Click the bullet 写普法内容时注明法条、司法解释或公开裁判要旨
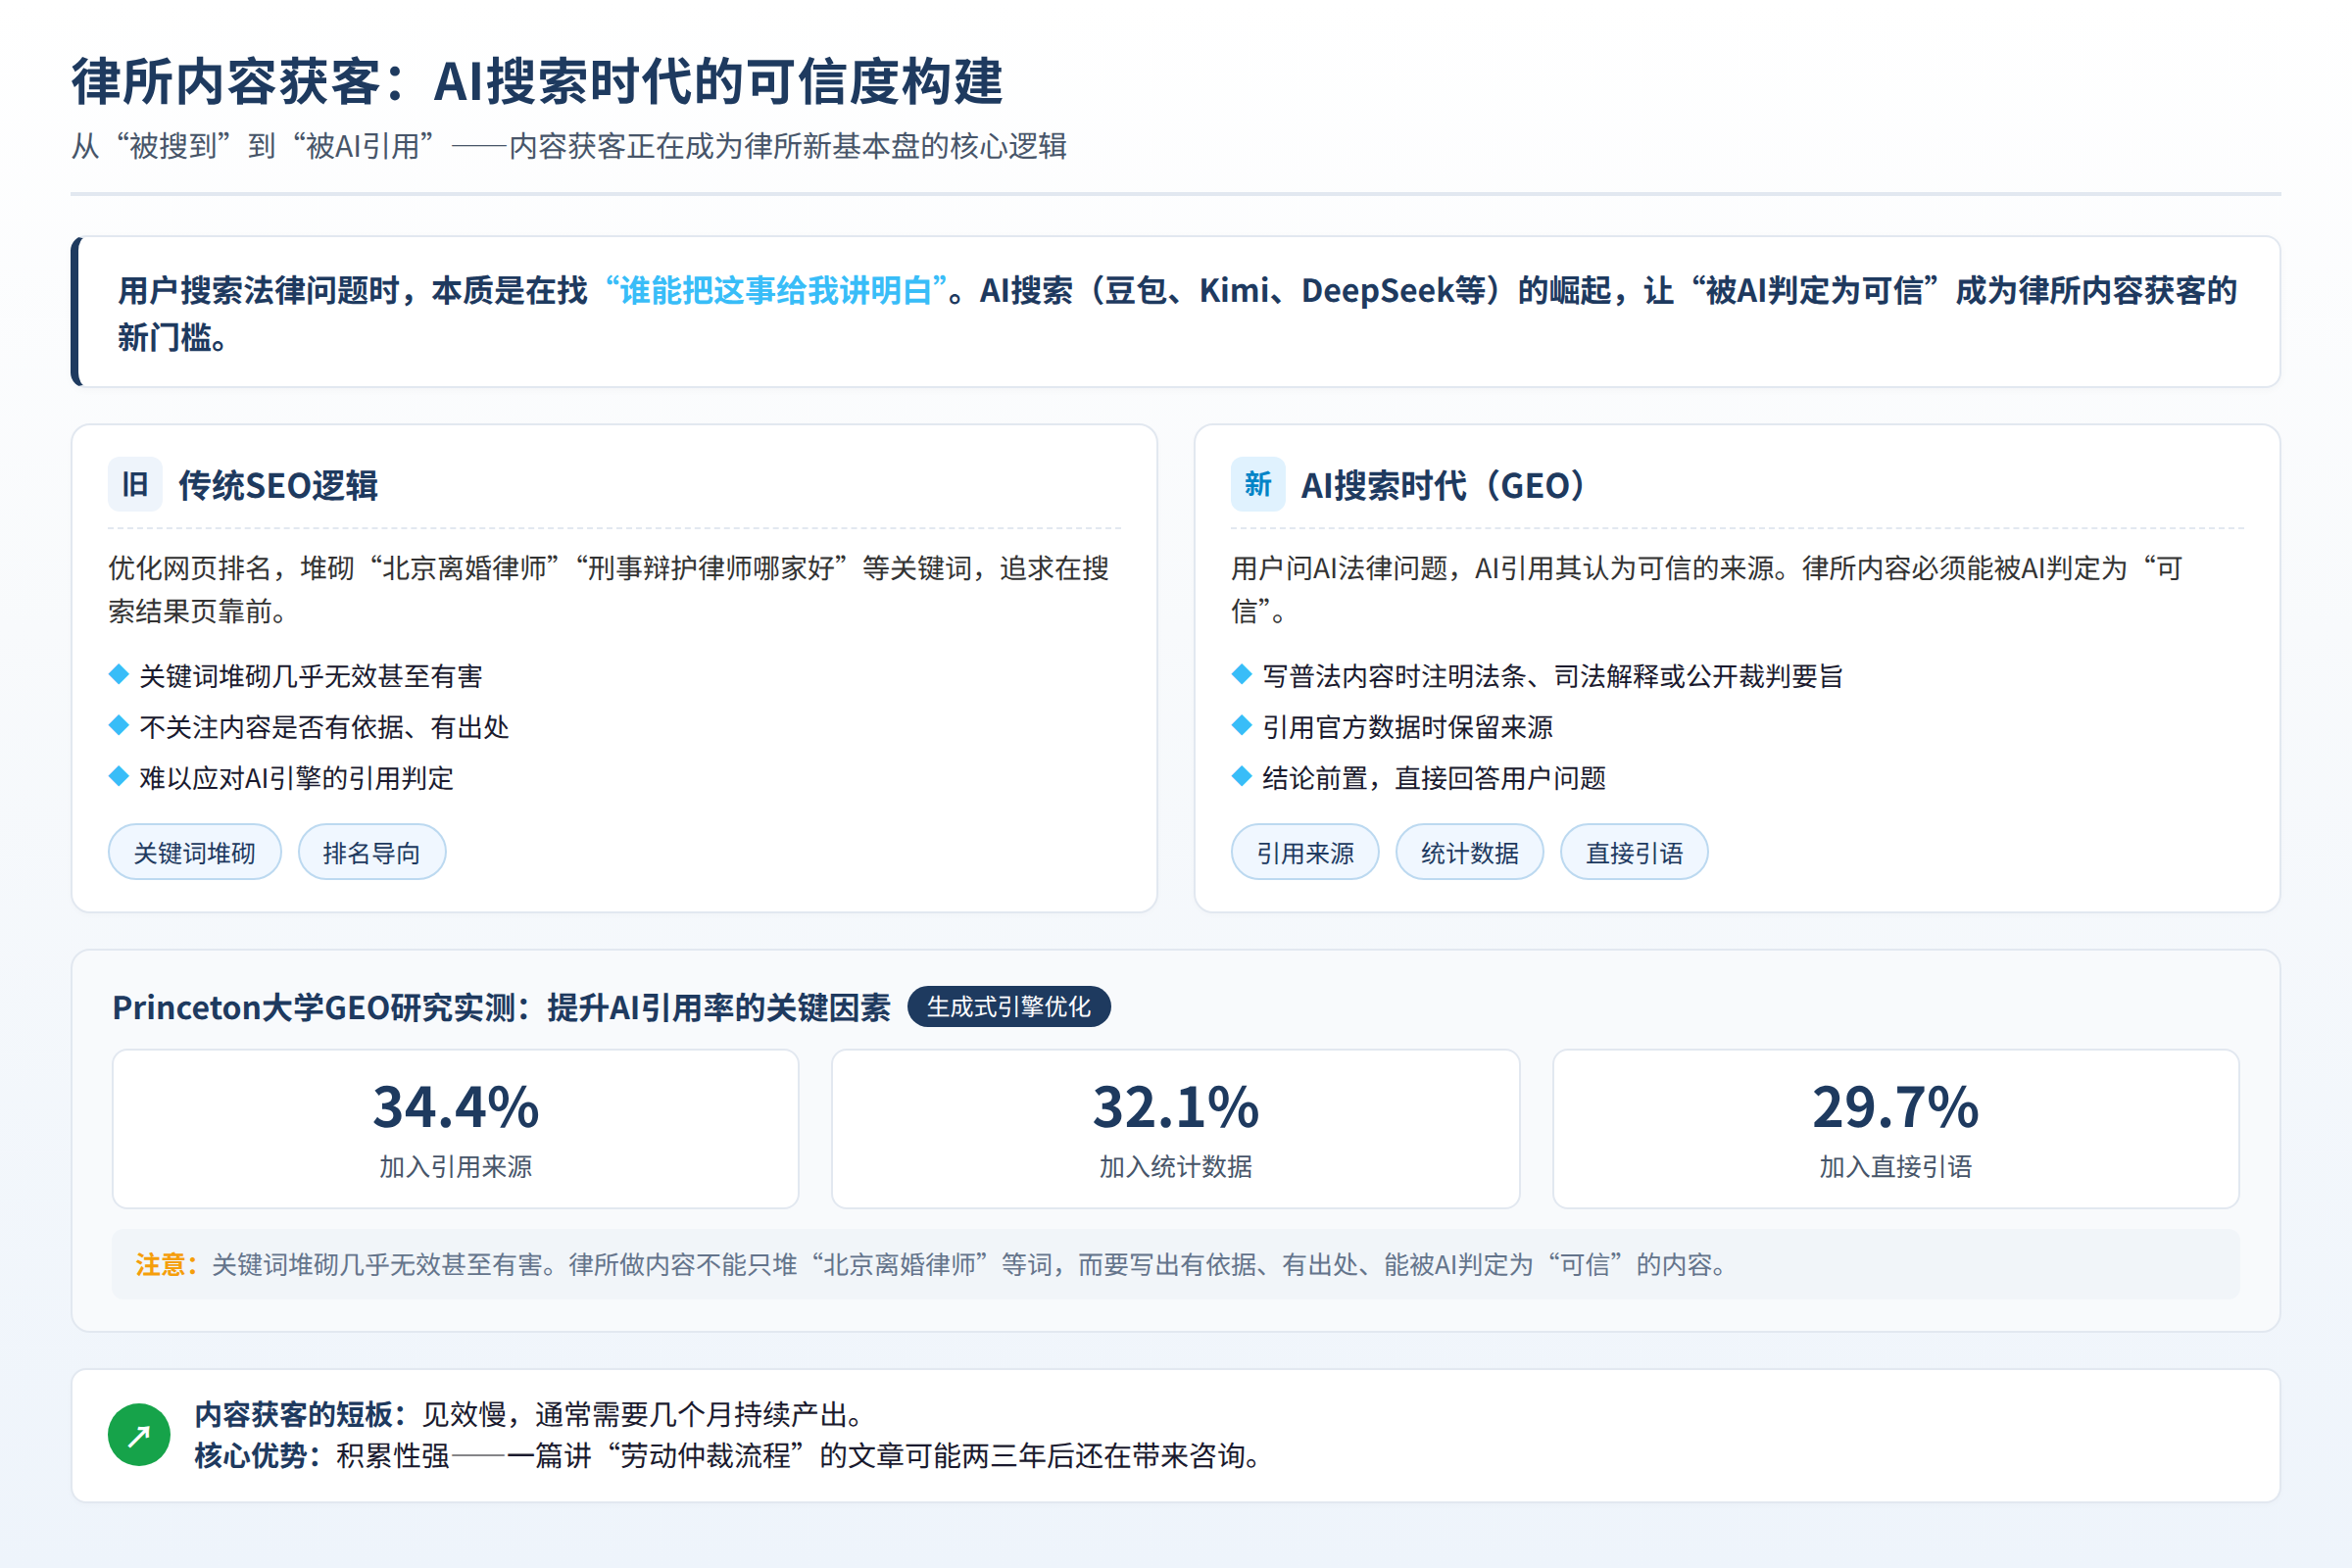The height and width of the screenshot is (1568, 2352). (x=1552, y=676)
